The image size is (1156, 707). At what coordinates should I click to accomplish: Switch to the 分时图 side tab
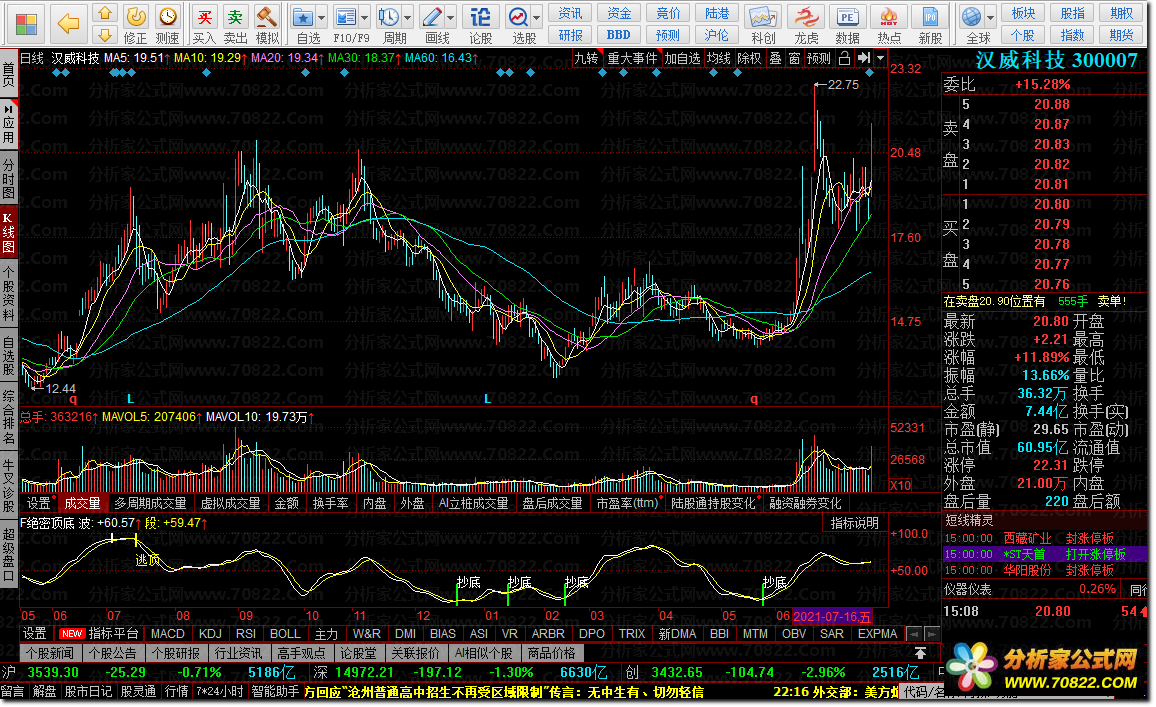click(9, 178)
